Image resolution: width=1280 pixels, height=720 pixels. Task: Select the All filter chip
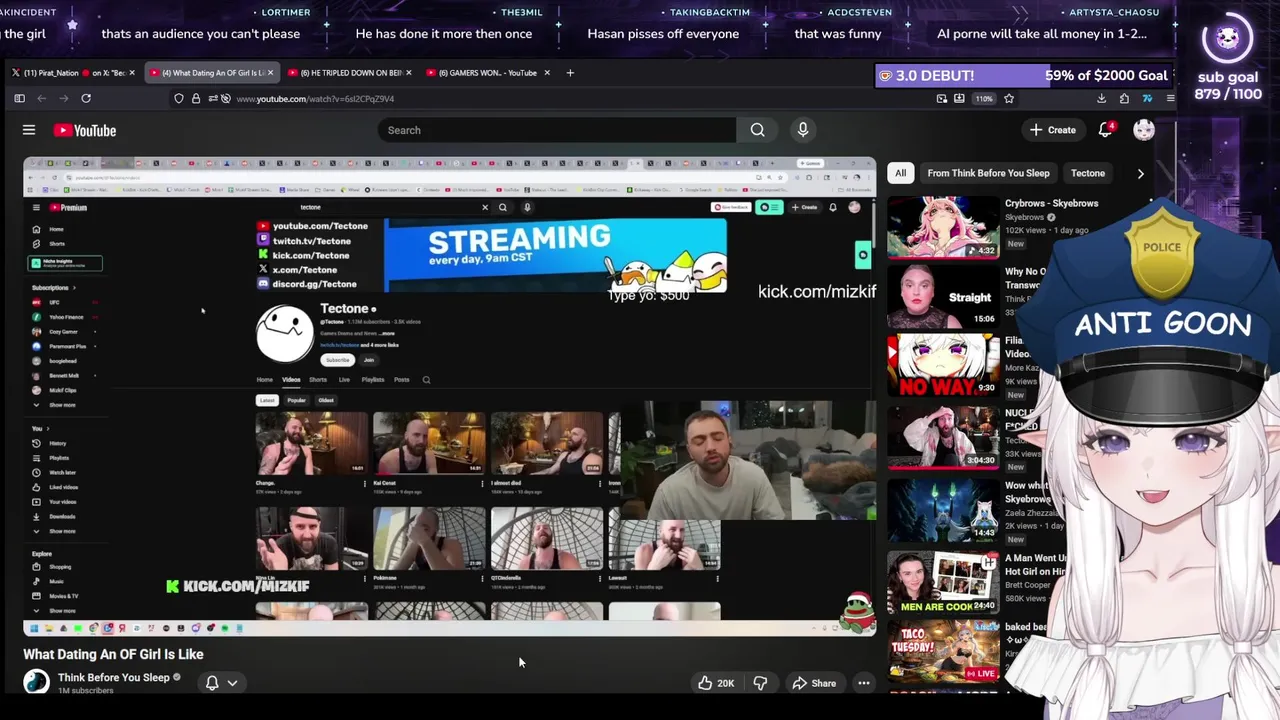(x=900, y=173)
